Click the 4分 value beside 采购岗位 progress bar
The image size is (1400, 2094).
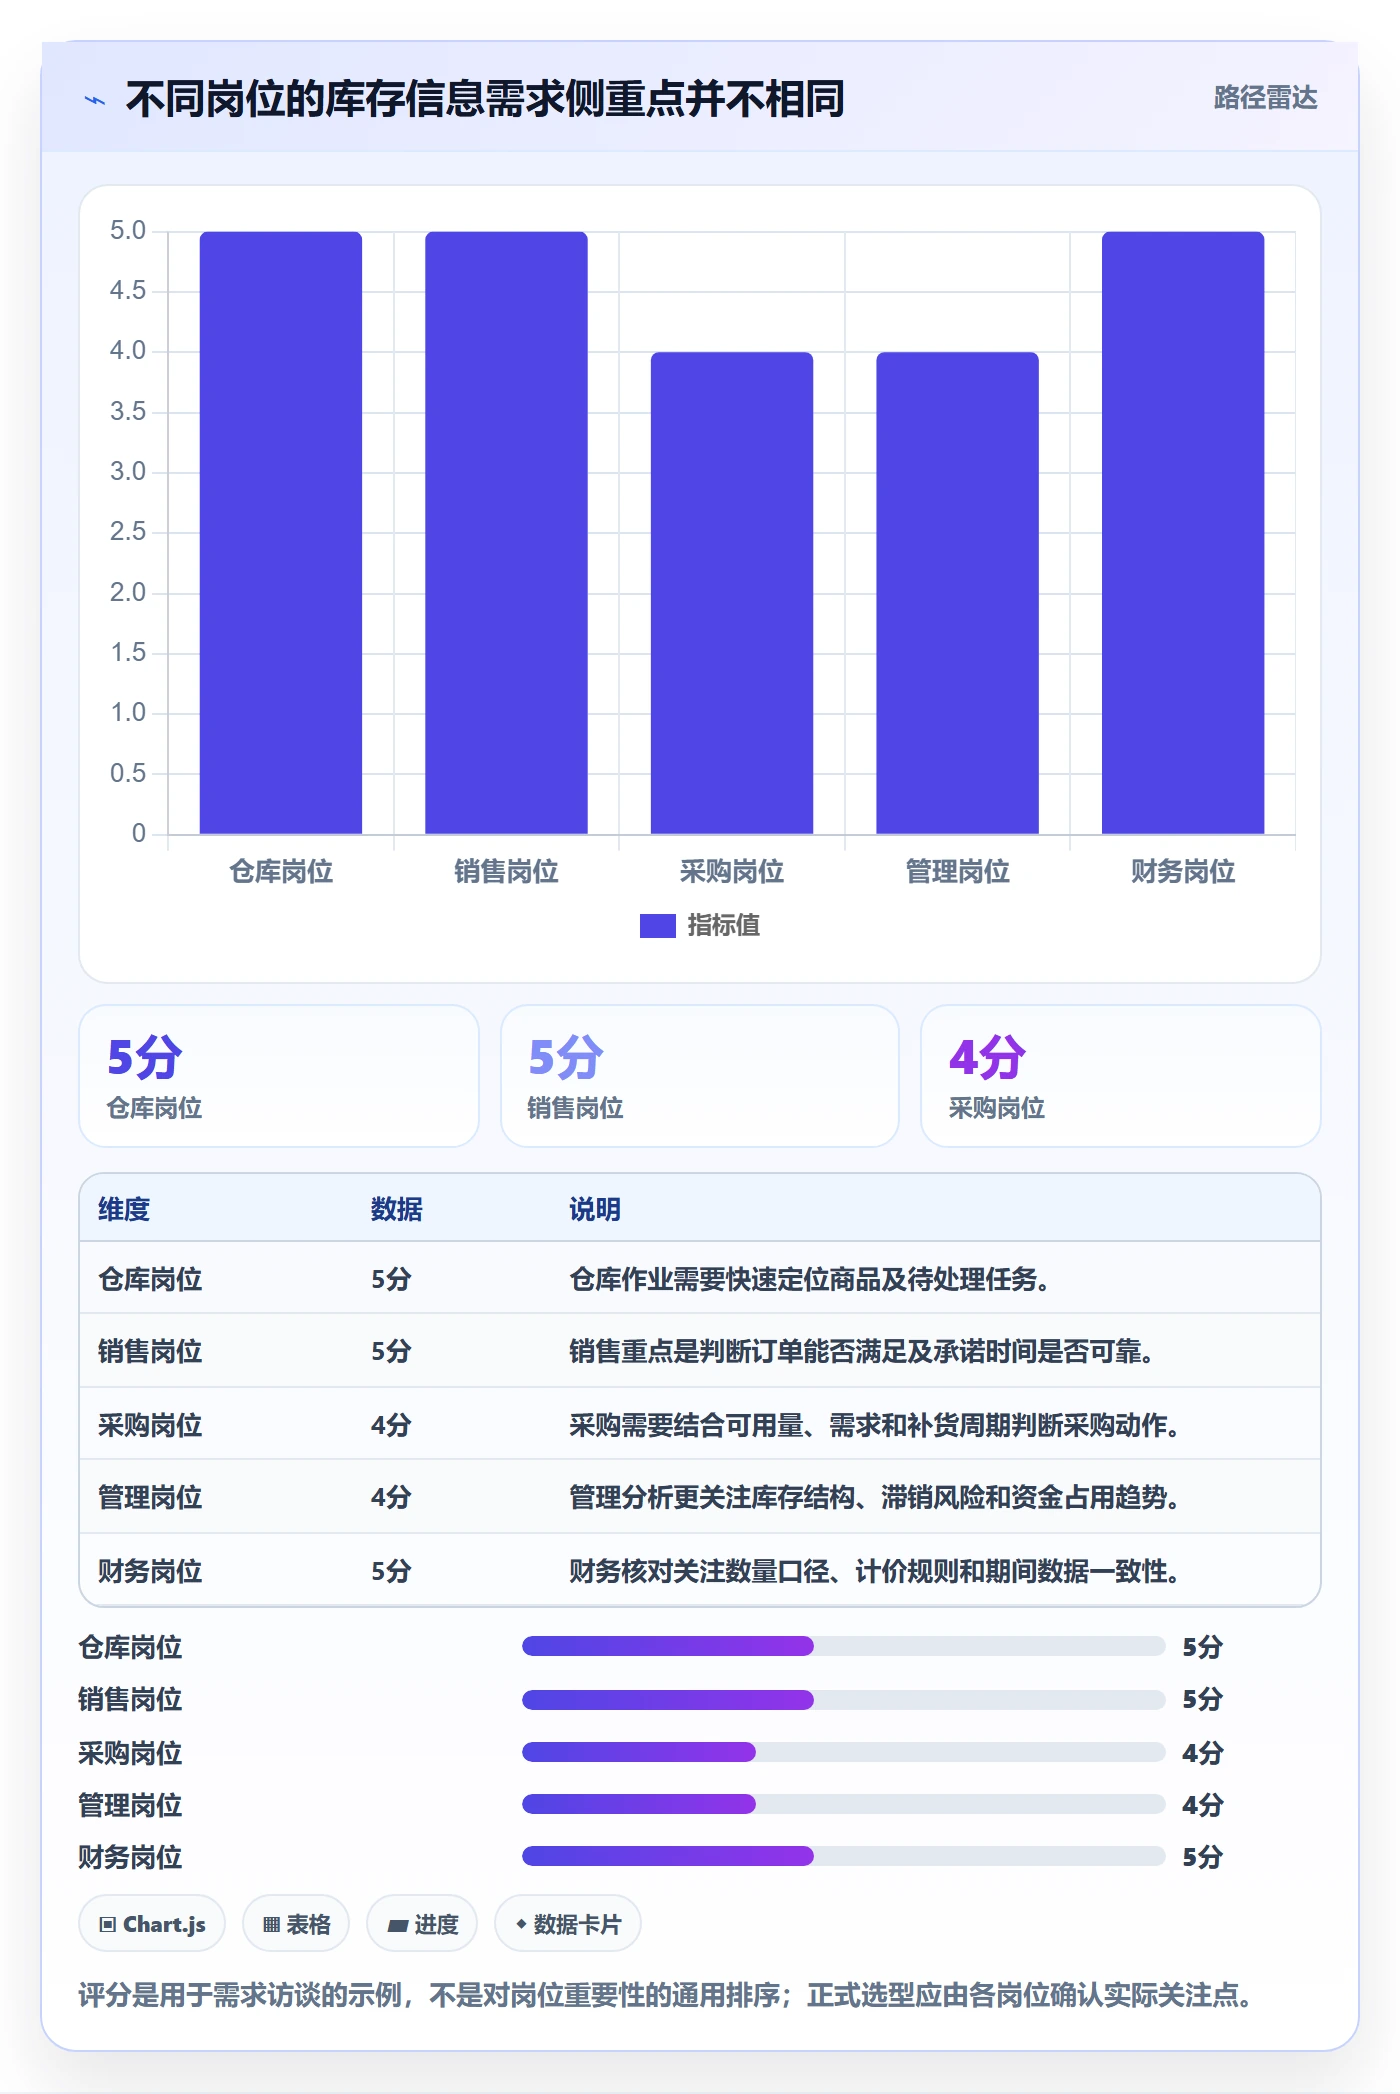click(x=1203, y=1753)
